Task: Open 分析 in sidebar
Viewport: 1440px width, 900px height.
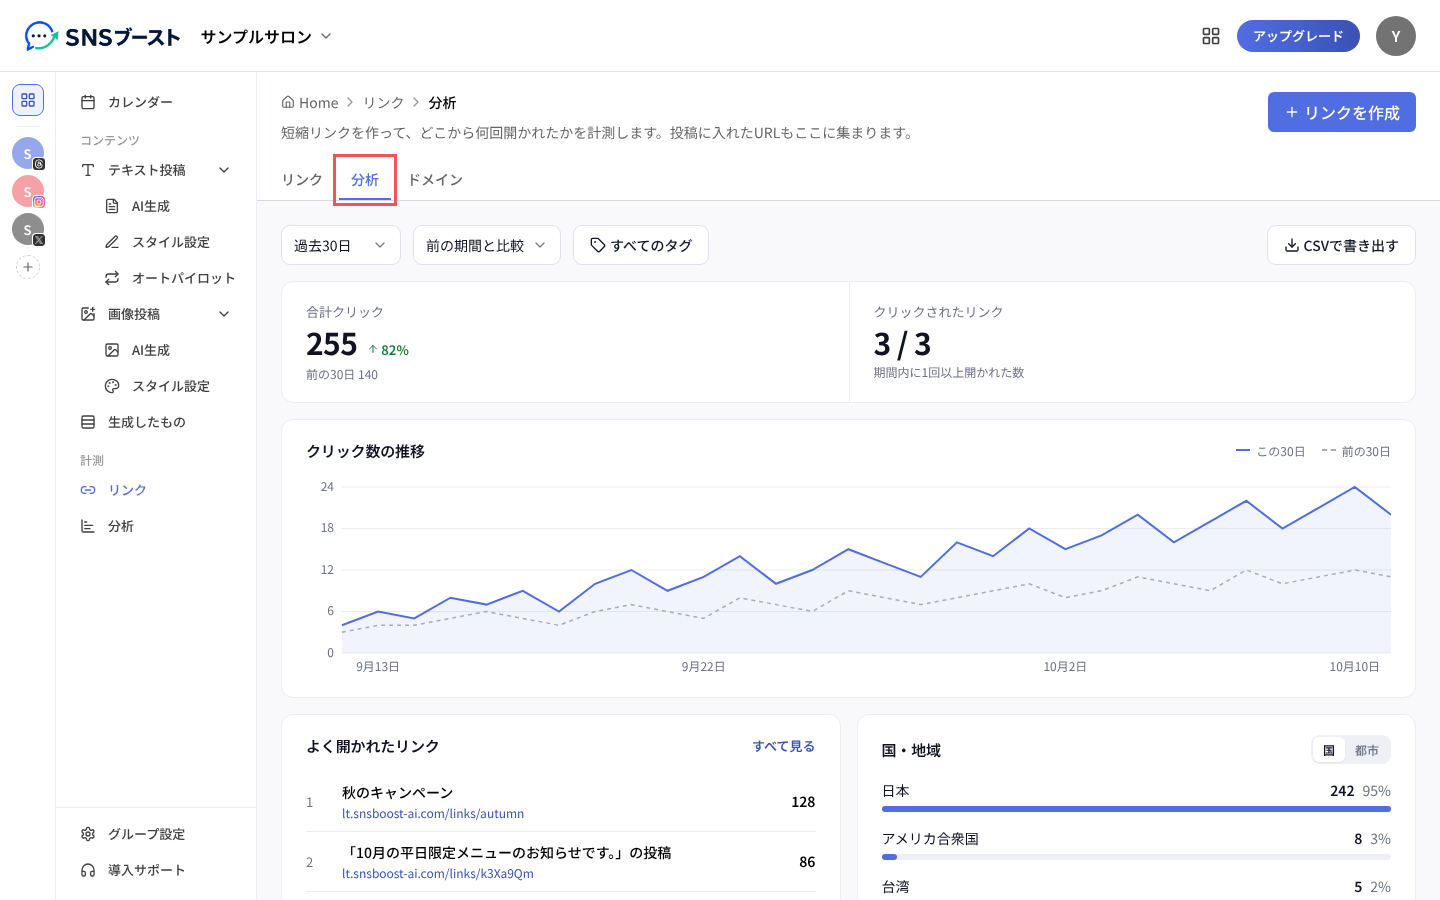Action: [x=156, y=526]
